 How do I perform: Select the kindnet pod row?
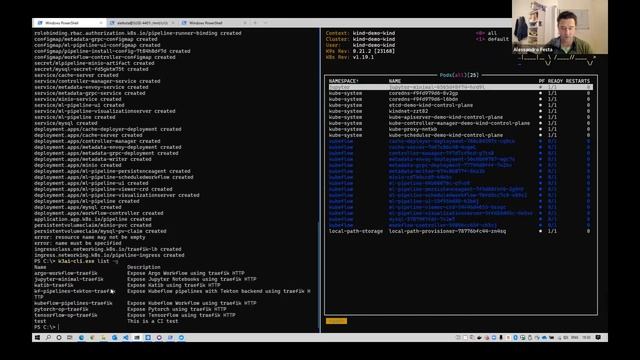460,111
